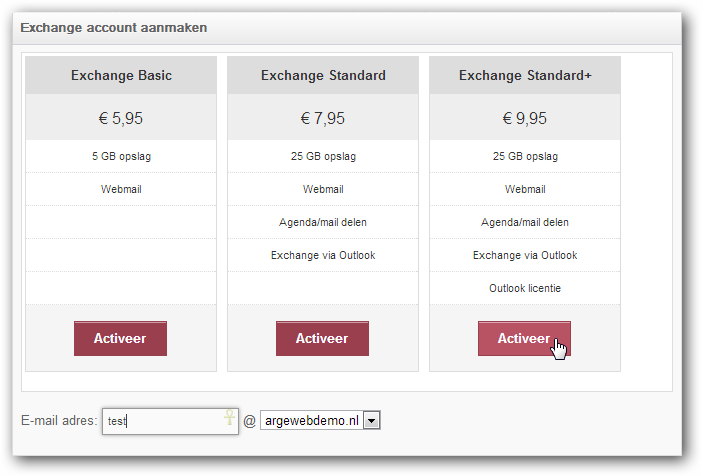
Task: Click the E-mail adres label
Action: tap(59, 420)
